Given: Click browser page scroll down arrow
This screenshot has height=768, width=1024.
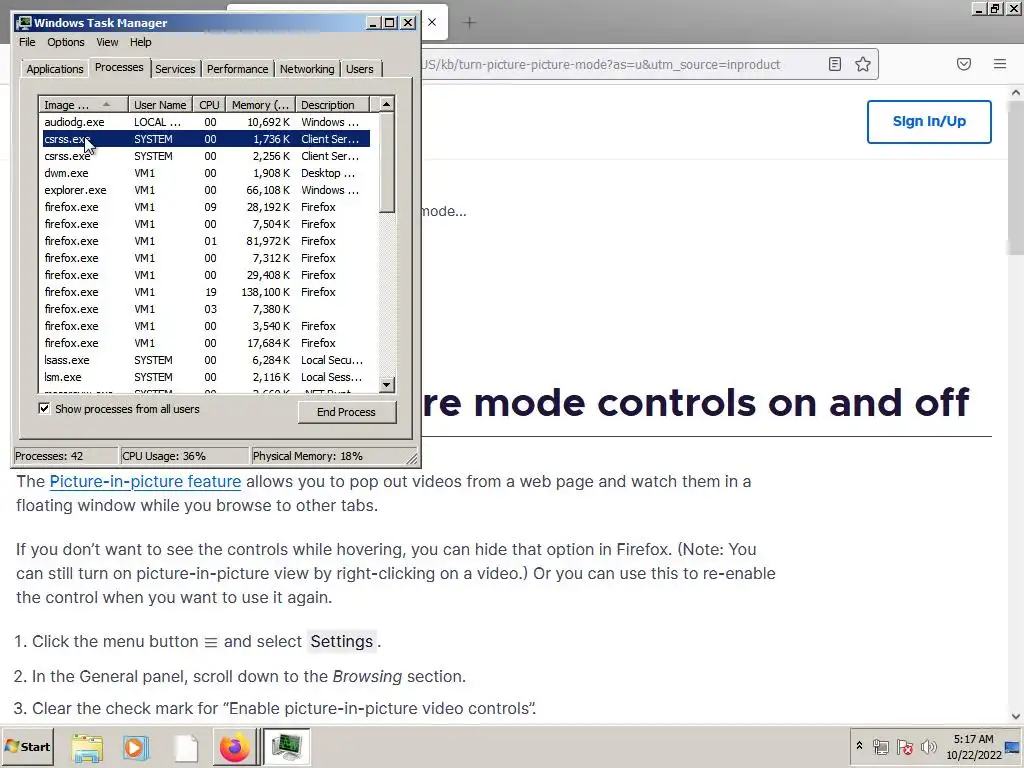Looking at the screenshot, I should tap(1016, 716).
